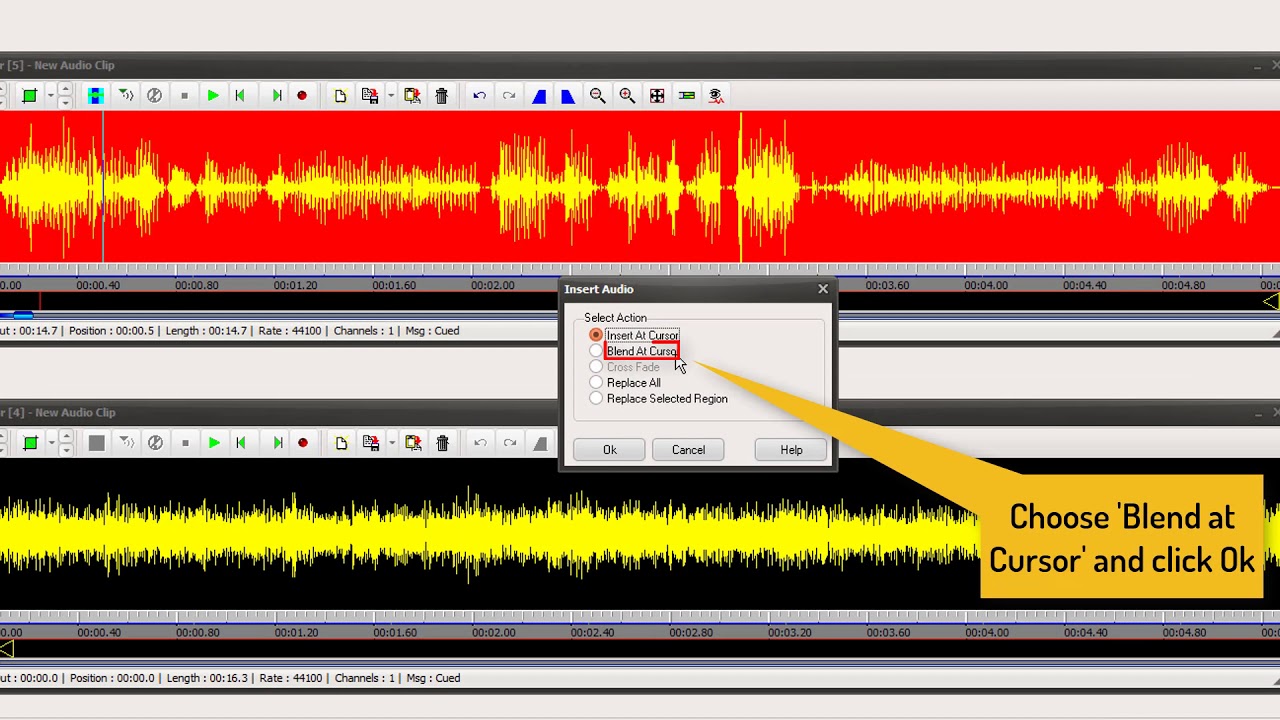Skip to end in top window [5]
Screen dimensions: 1280x720
(277, 96)
